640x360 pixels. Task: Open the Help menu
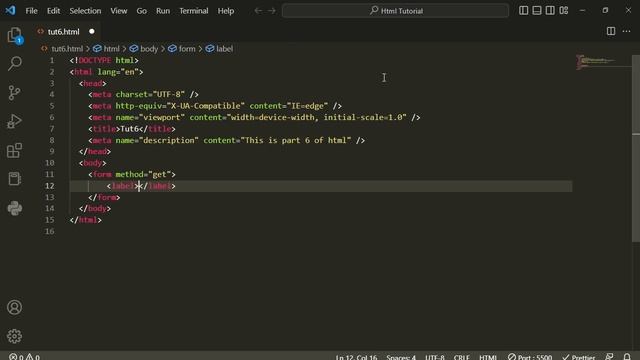click(x=226, y=11)
